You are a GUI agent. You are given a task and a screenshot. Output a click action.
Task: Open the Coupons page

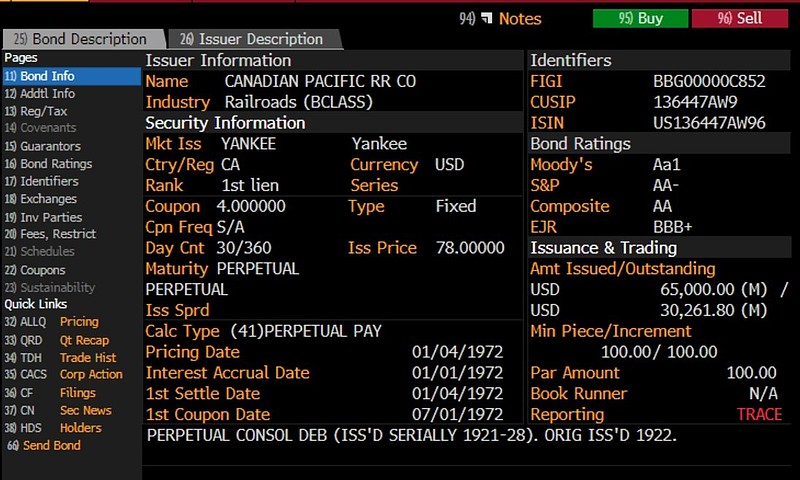35,269
